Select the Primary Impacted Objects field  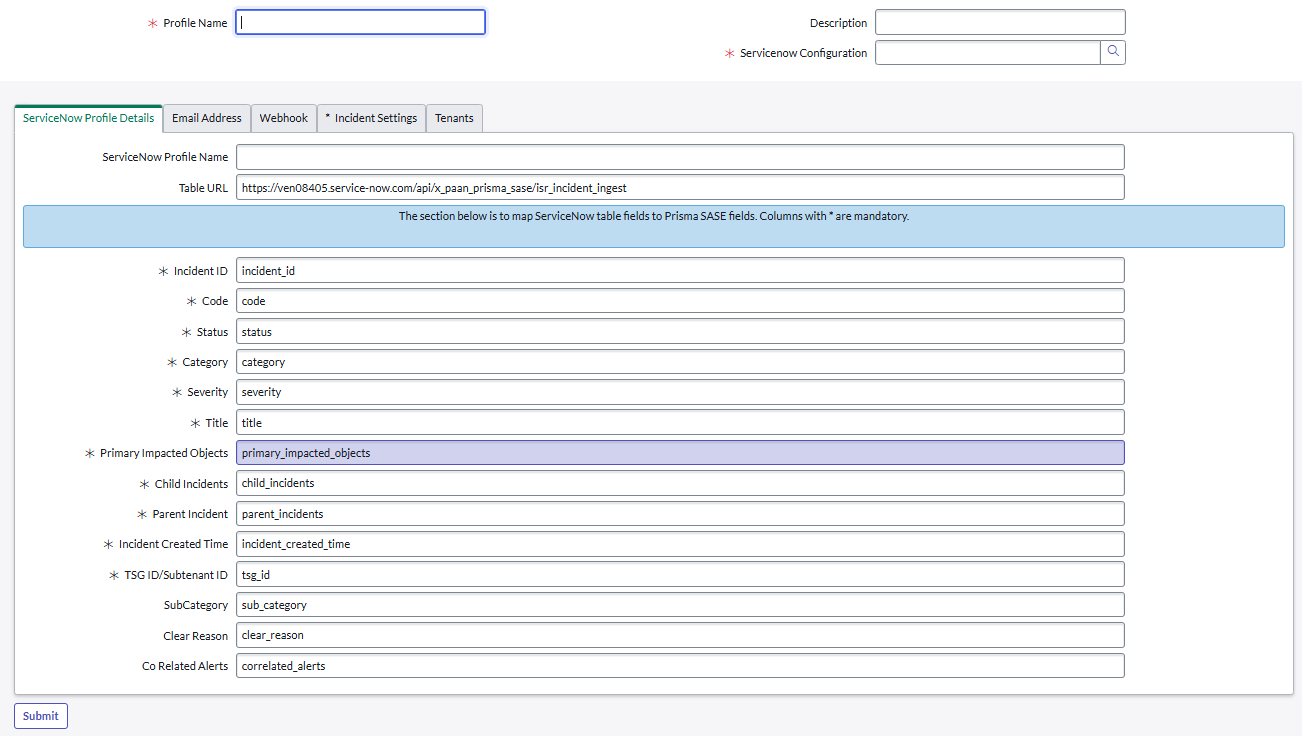coord(680,453)
